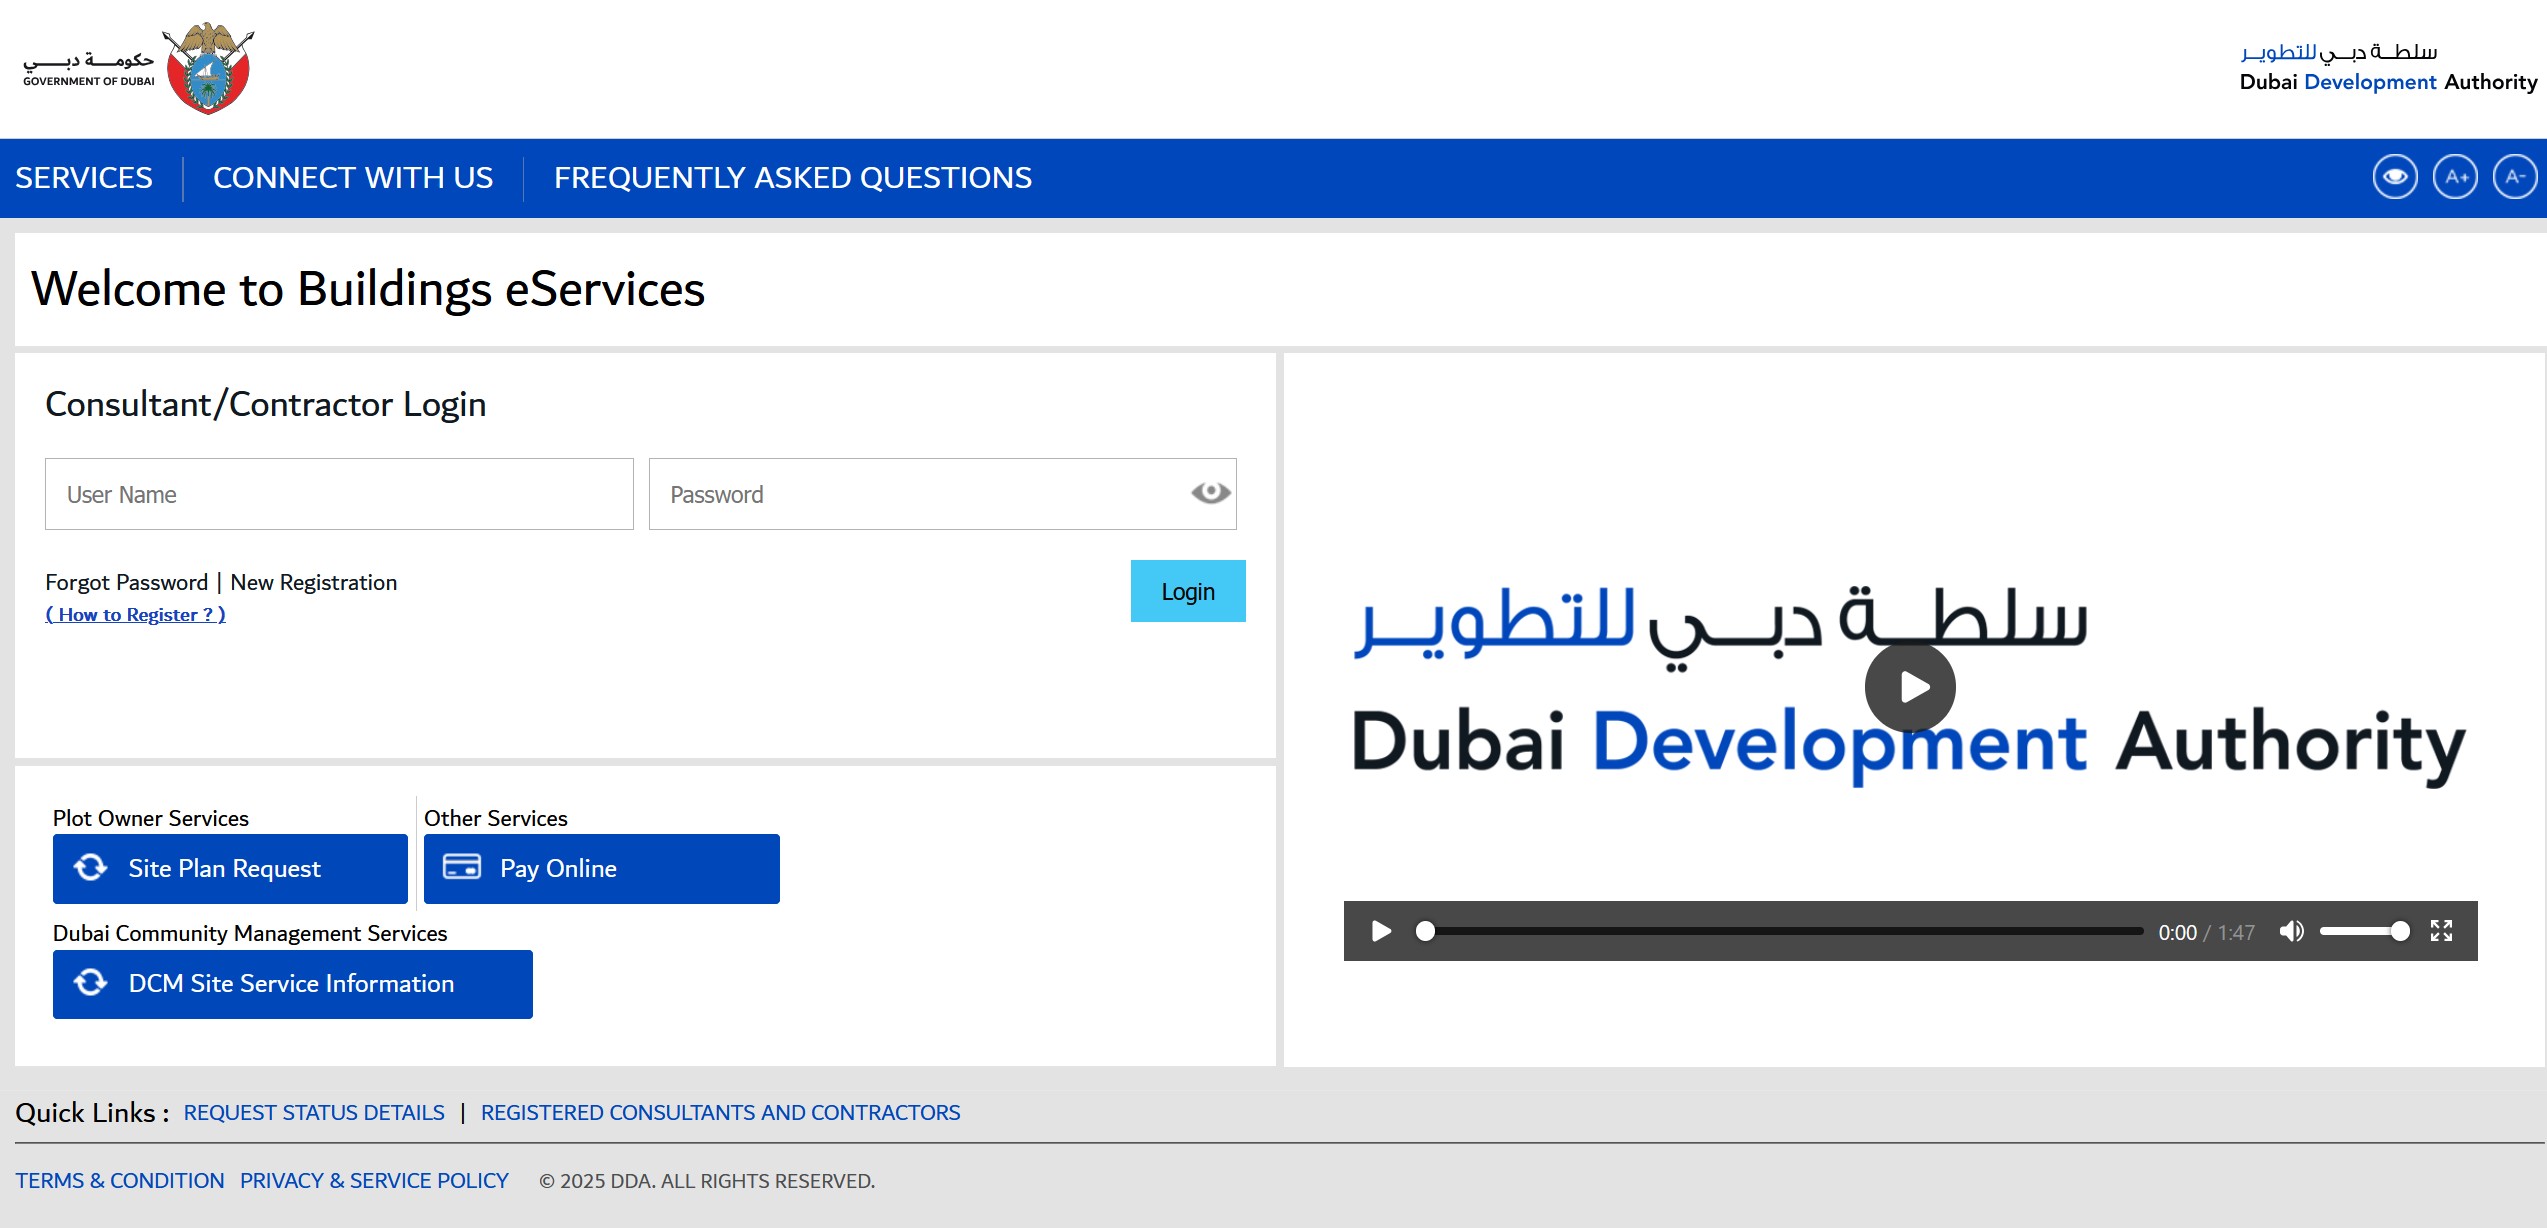Open the Pay Online service
This screenshot has width=2547, height=1228.
[x=601, y=868]
